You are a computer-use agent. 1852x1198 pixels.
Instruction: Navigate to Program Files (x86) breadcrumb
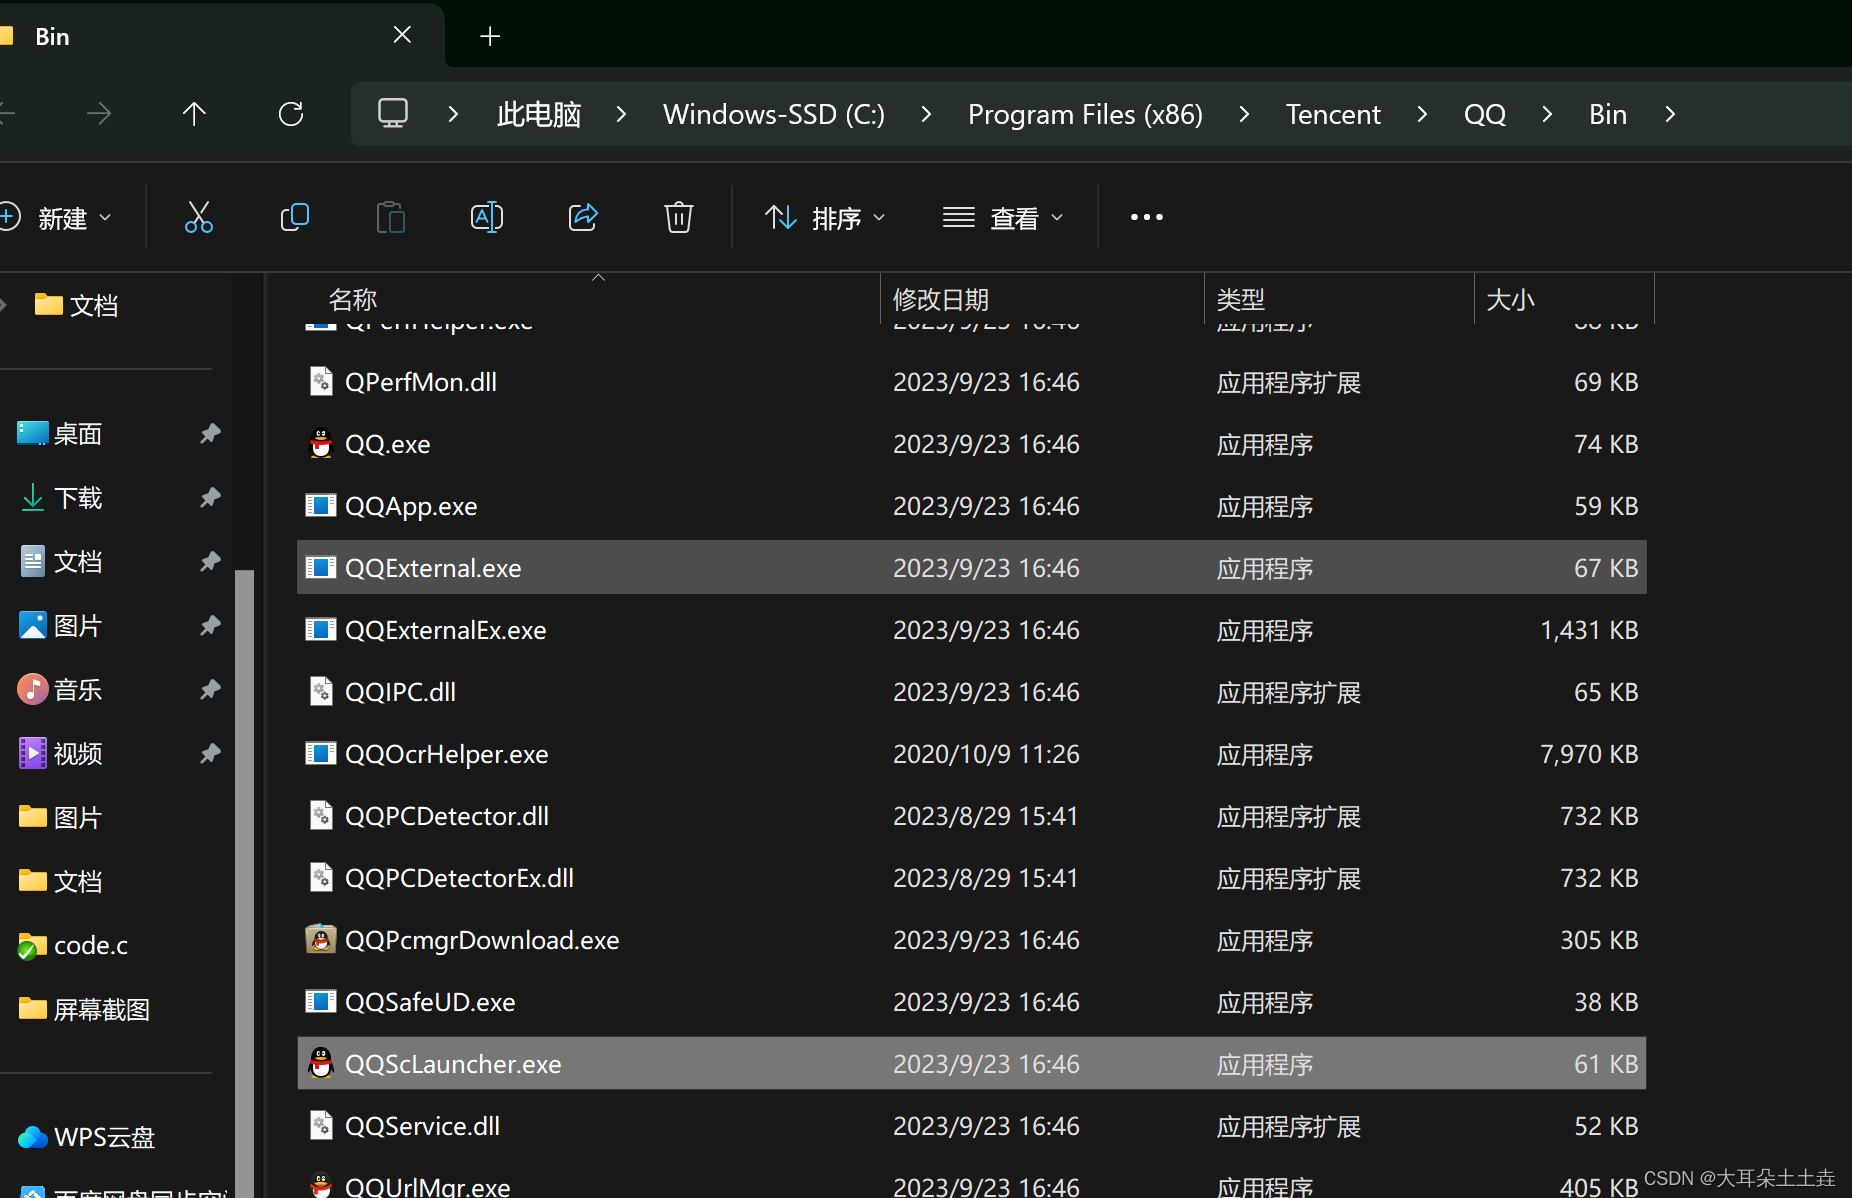(1085, 114)
